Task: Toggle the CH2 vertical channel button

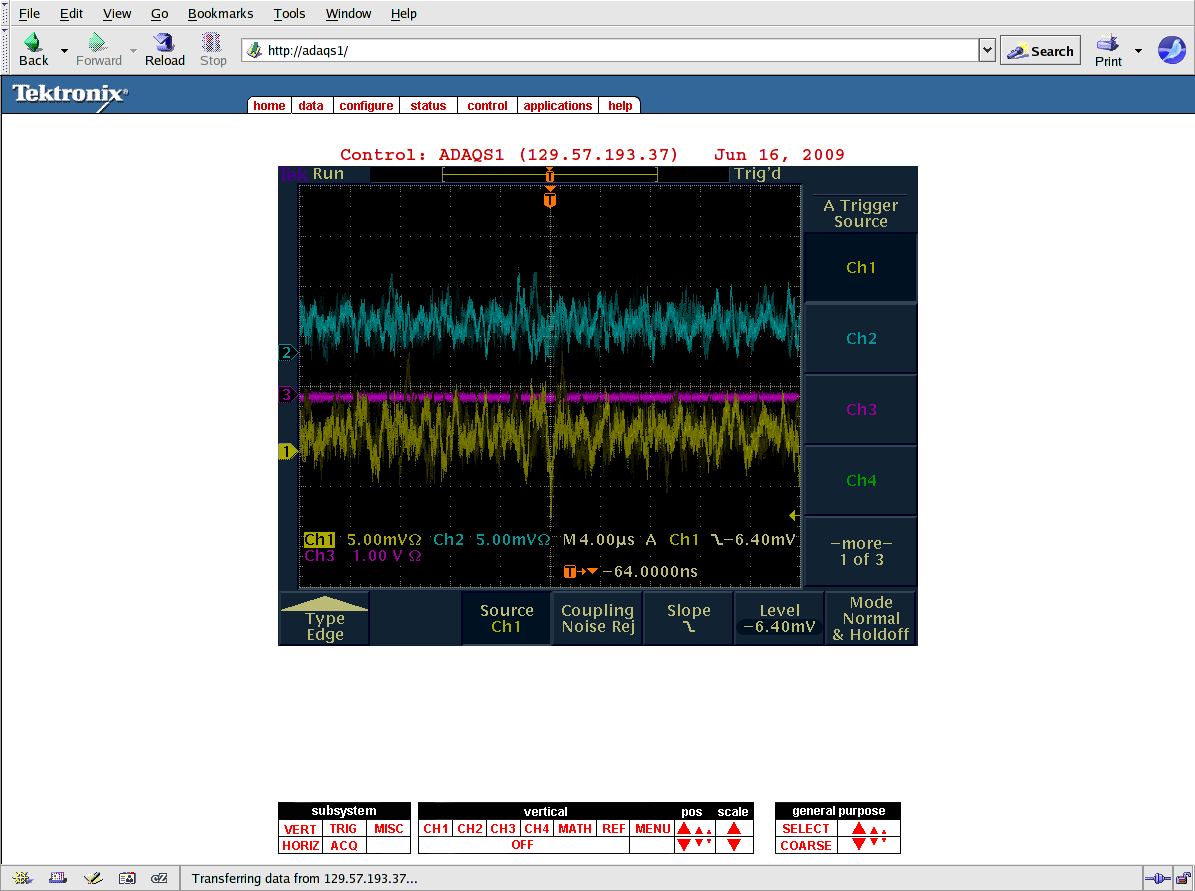Action: point(469,829)
